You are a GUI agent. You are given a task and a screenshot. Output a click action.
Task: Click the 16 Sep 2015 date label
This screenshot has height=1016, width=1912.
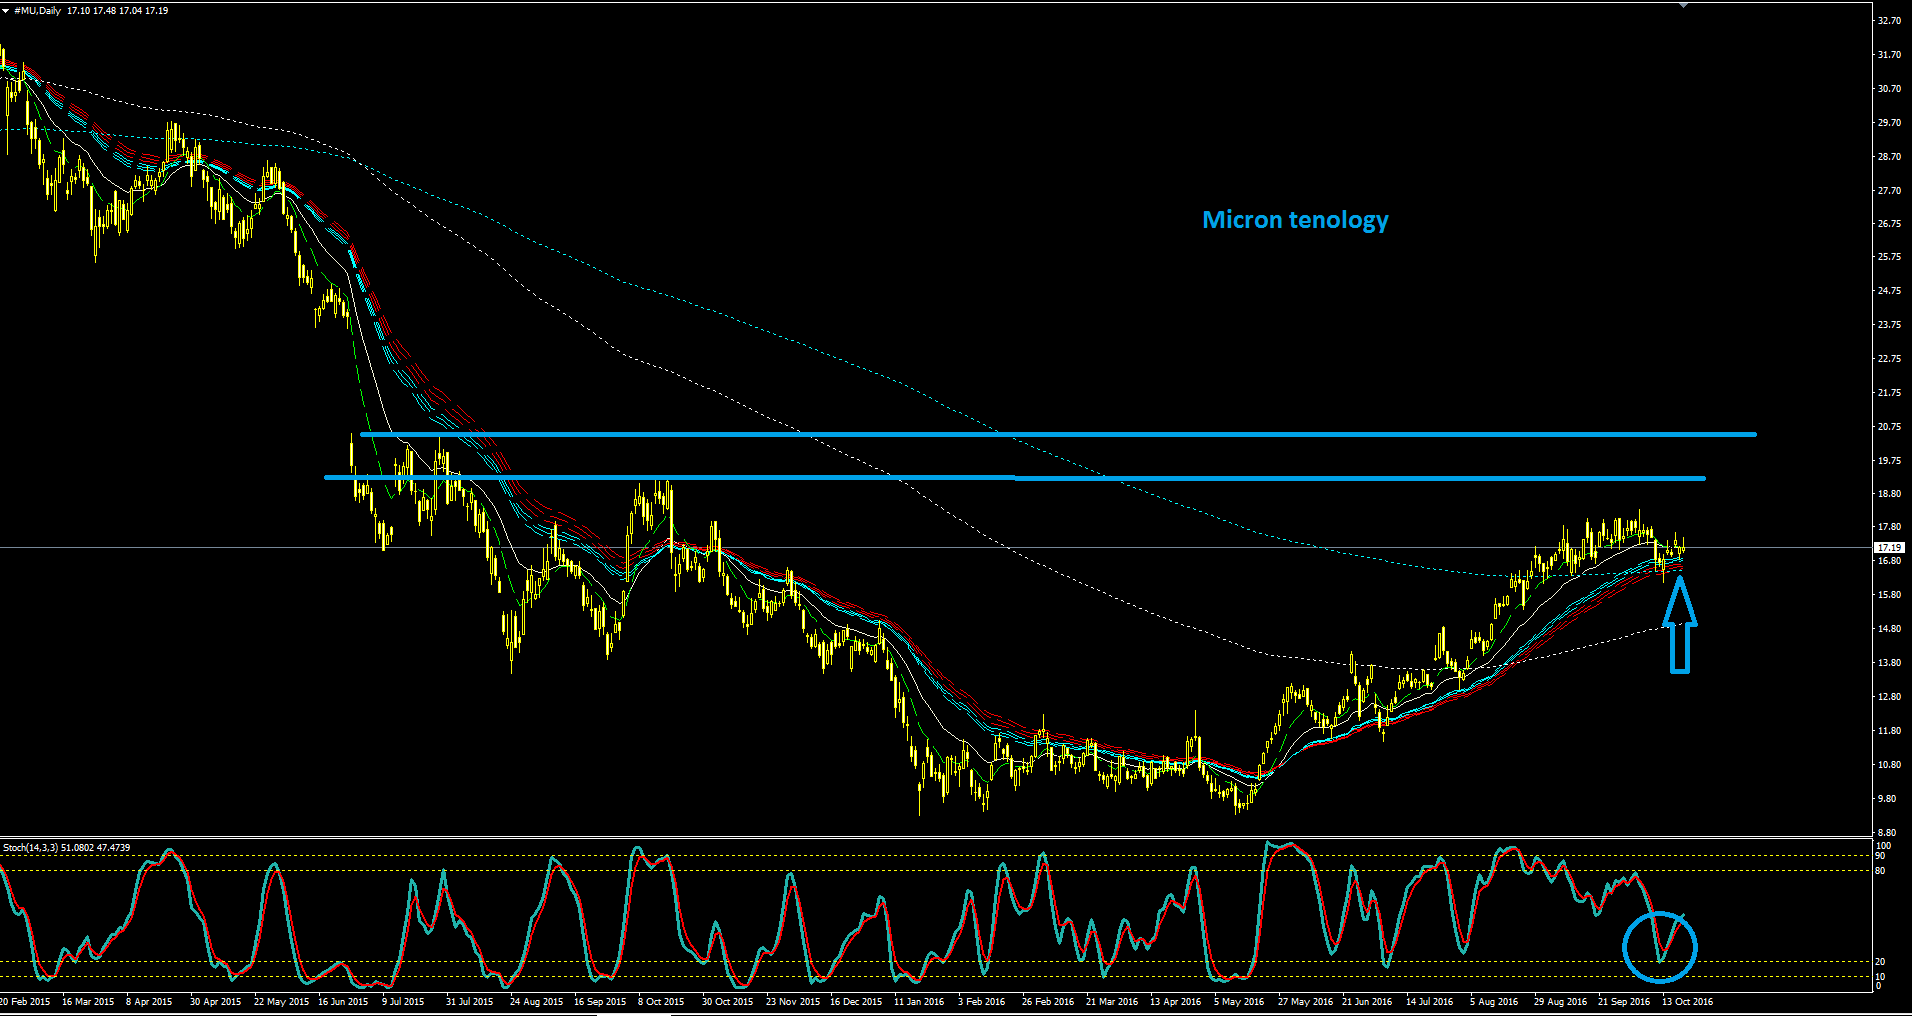[600, 1002]
